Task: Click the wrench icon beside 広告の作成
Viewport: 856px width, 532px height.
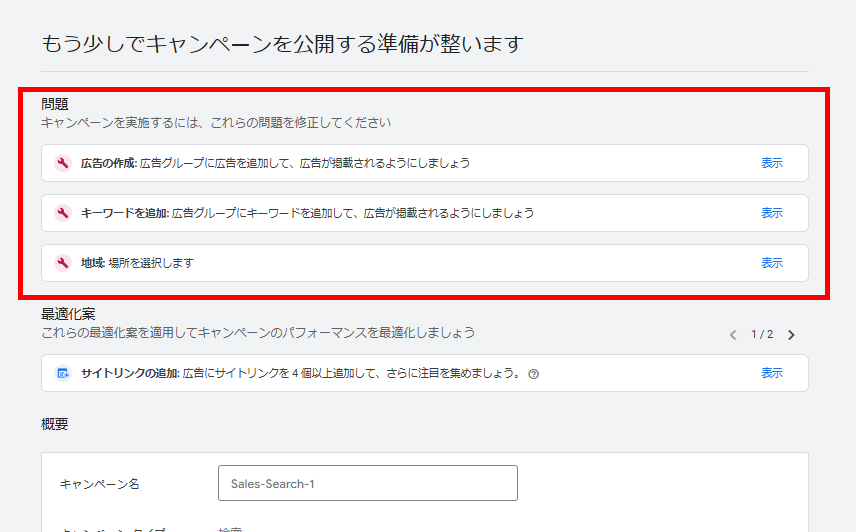Action: (x=63, y=163)
